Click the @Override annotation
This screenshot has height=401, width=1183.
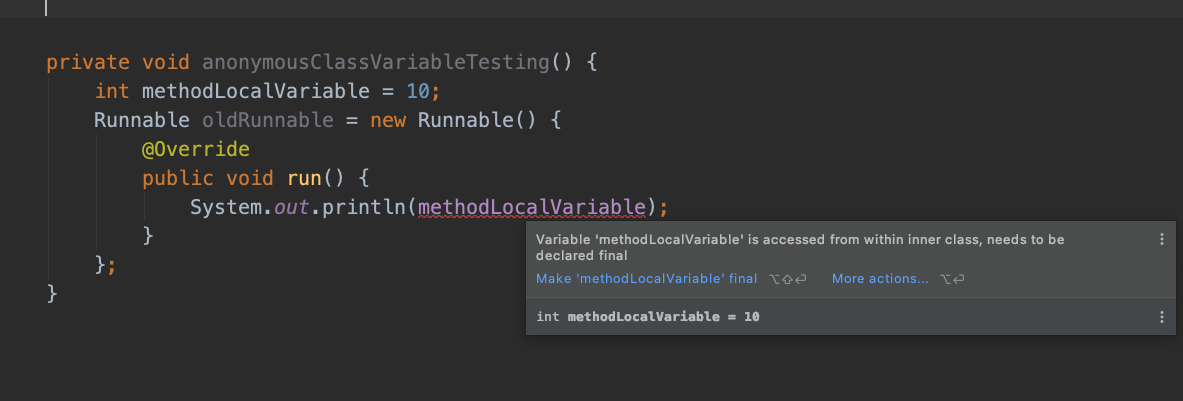pos(195,149)
